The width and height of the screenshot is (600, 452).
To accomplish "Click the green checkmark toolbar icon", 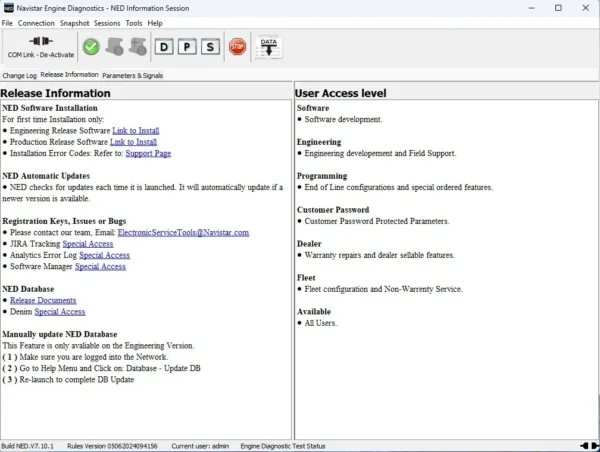I will pos(91,47).
